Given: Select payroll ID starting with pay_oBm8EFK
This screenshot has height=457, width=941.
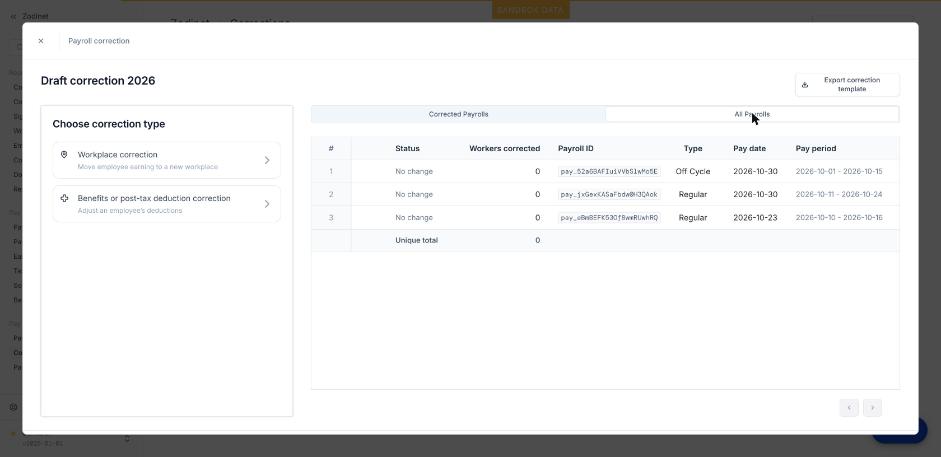Looking at the screenshot, I should (x=609, y=218).
